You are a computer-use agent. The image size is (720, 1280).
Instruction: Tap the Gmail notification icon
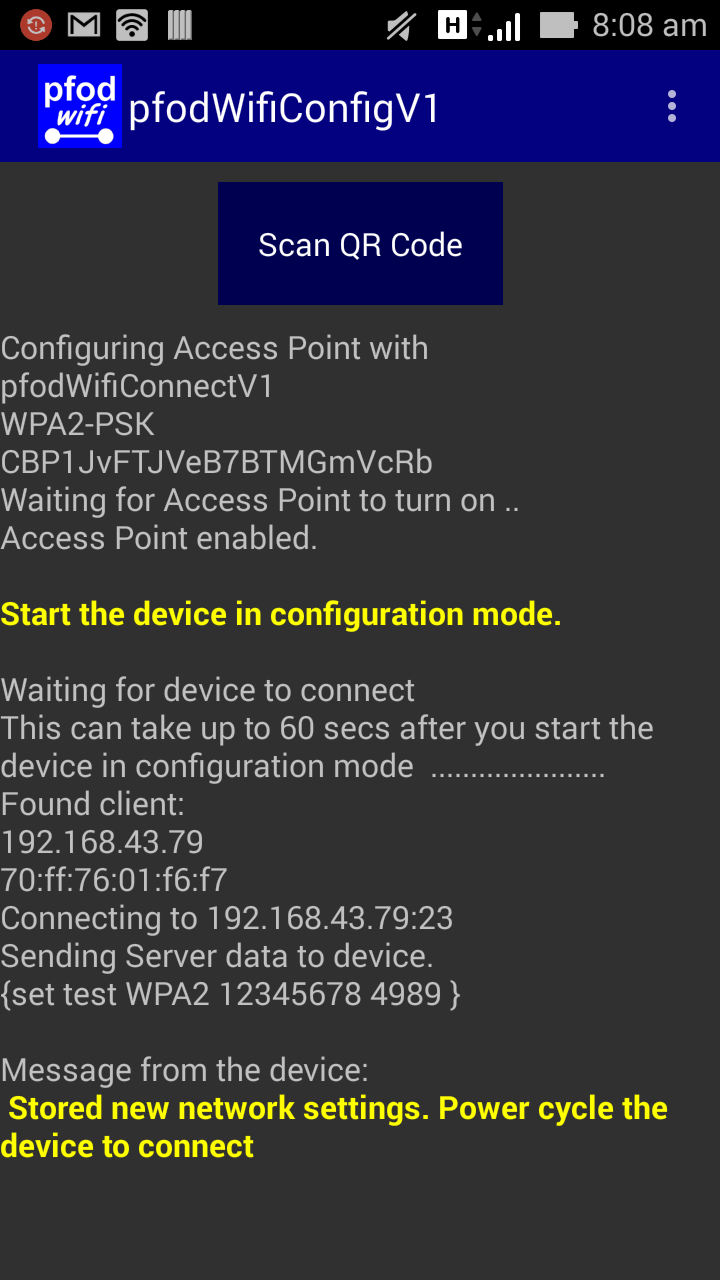point(84,25)
